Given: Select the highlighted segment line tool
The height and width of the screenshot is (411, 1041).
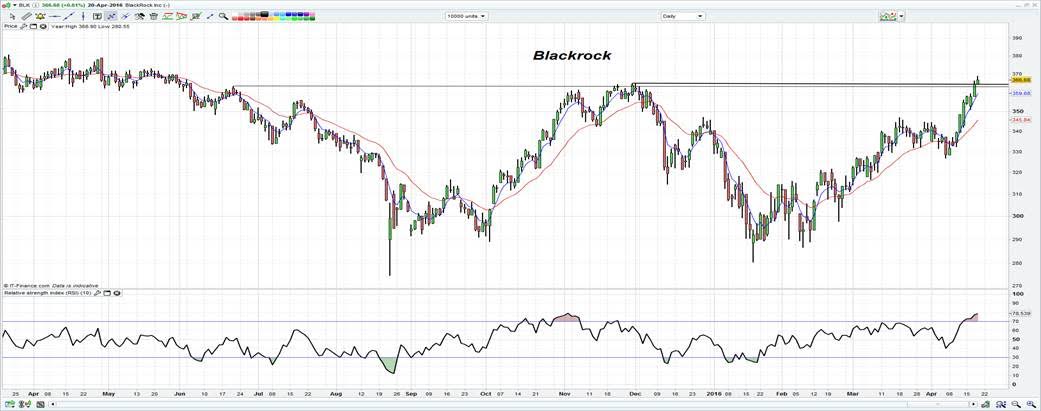Looking at the screenshot, I should tap(112, 16).
